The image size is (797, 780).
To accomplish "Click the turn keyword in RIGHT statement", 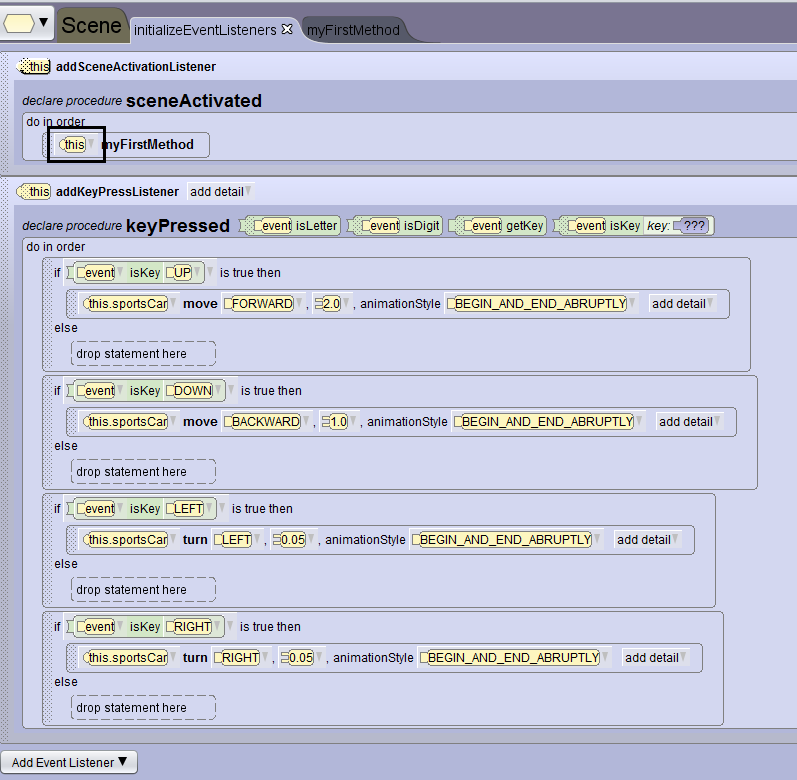I will [195, 658].
